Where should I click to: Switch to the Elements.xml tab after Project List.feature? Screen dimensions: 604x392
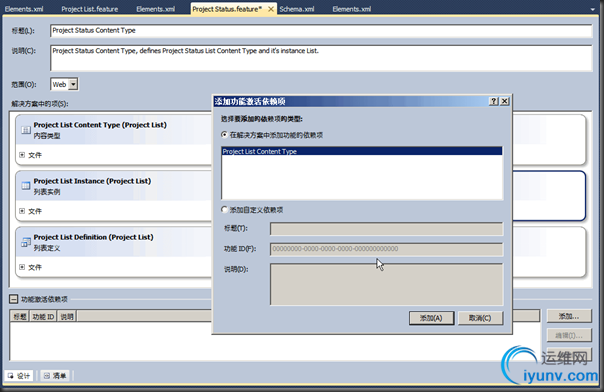156,9
